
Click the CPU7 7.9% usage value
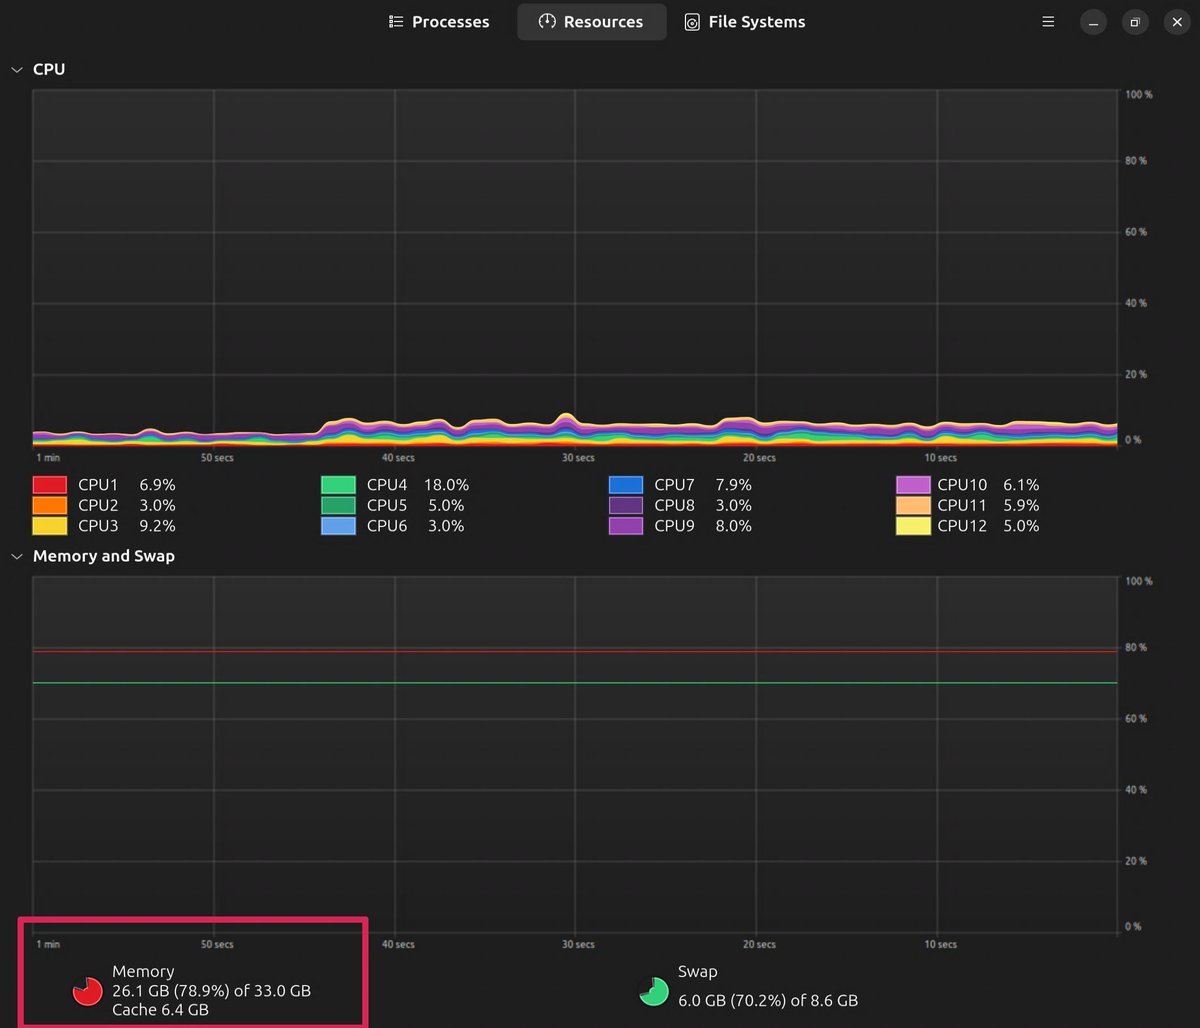pos(733,485)
